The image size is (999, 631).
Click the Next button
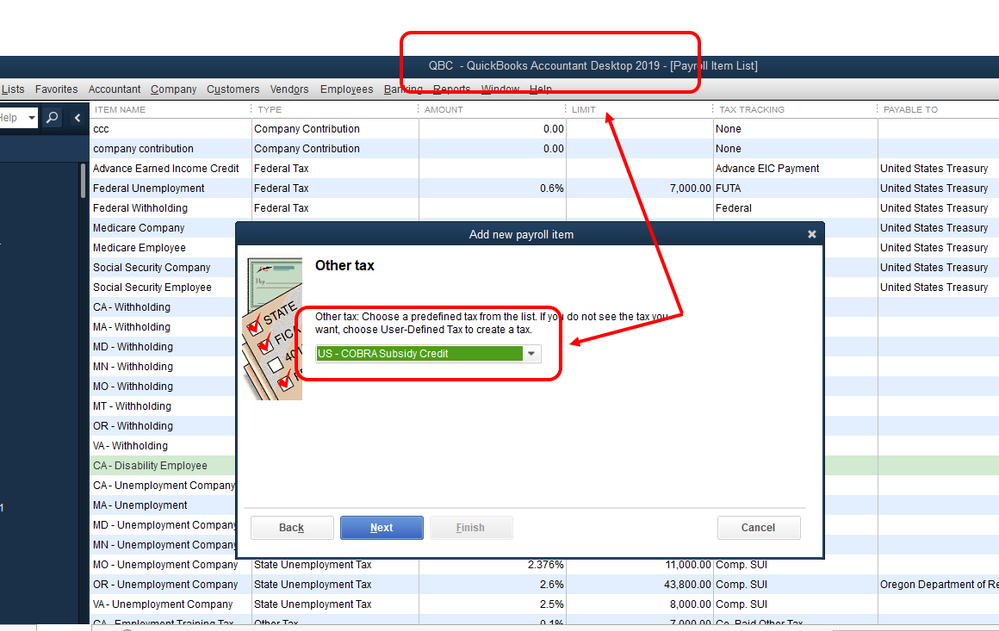tap(382, 528)
